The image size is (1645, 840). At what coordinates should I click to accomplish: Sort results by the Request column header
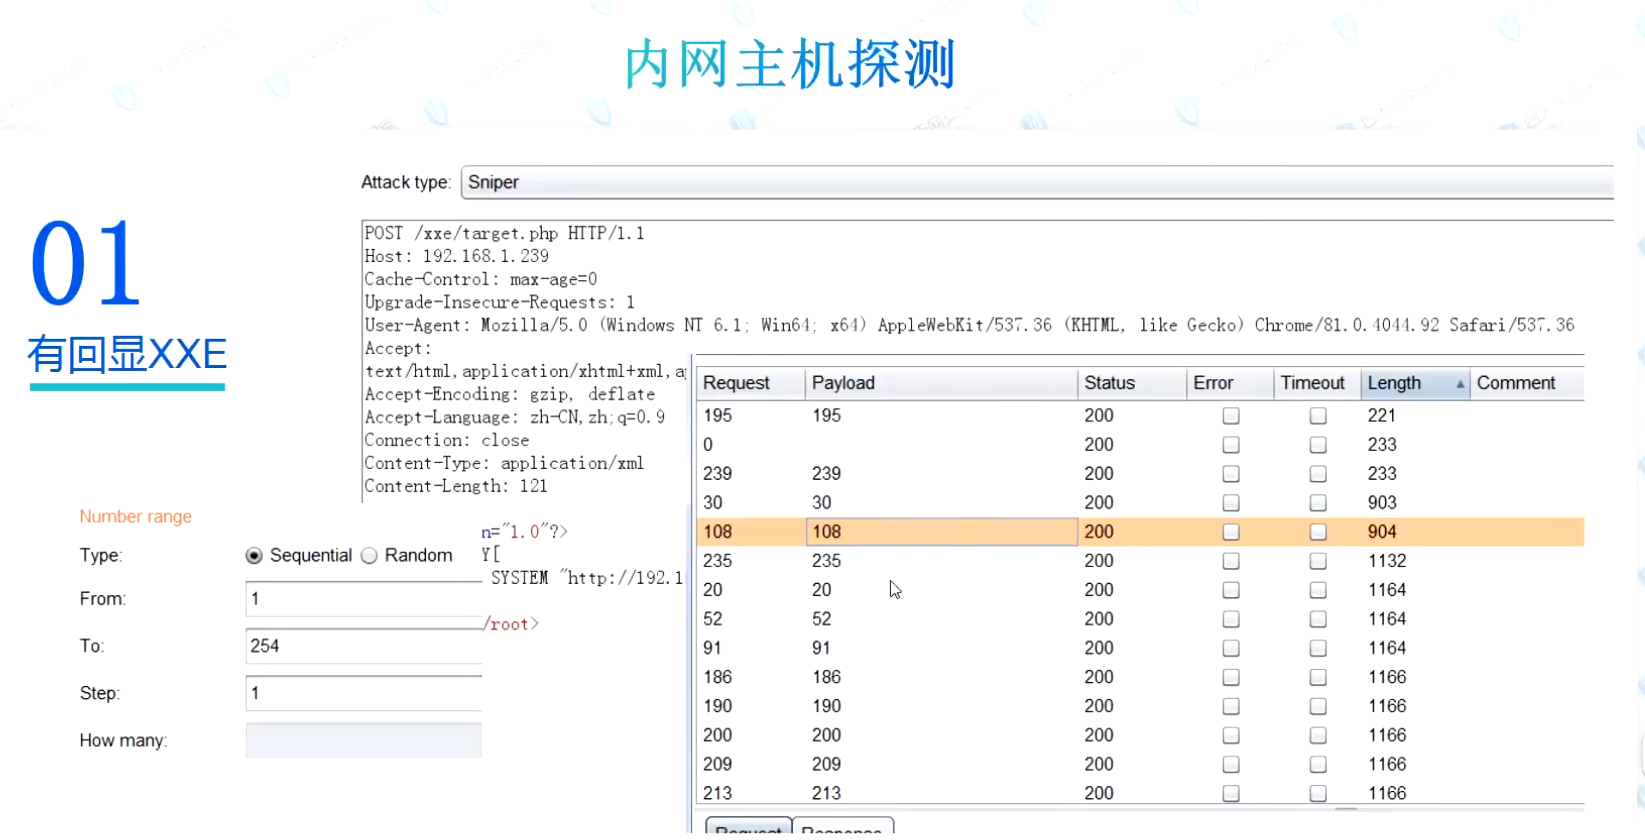(750, 383)
